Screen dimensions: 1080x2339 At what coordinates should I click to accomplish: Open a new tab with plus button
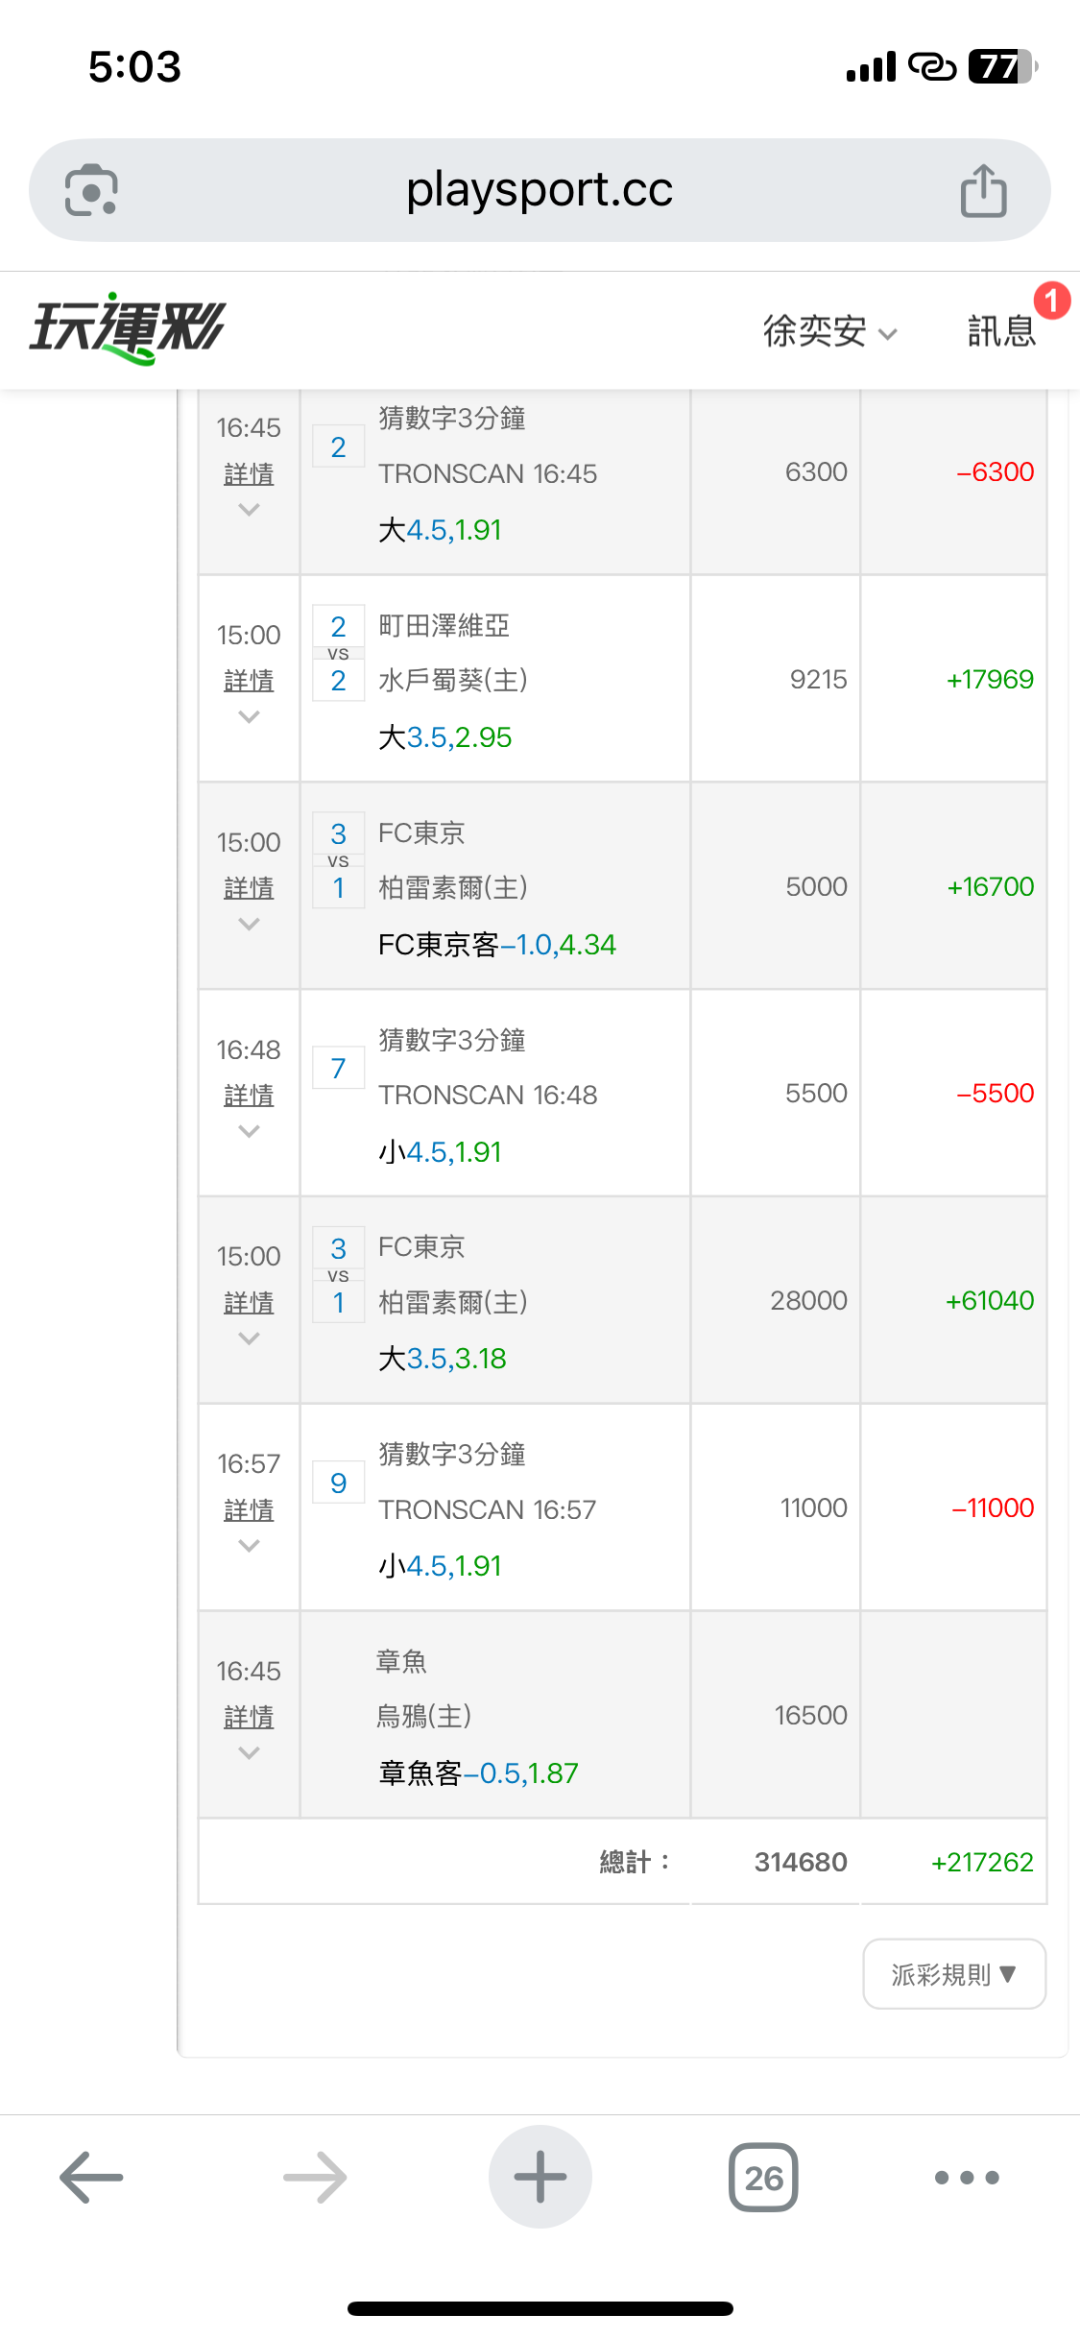click(540, 2176)
